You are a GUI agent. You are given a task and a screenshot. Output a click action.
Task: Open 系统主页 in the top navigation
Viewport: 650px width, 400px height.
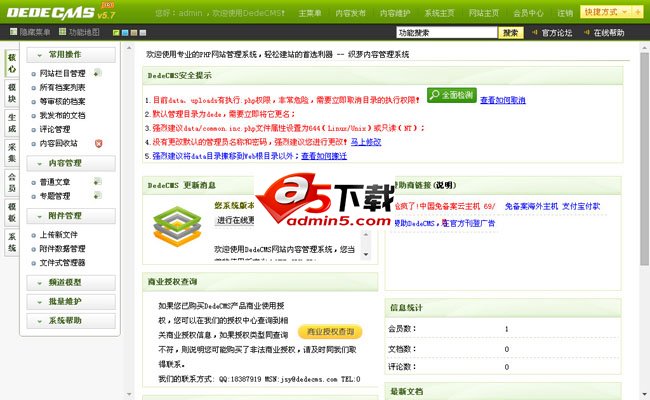click(439, 13)
